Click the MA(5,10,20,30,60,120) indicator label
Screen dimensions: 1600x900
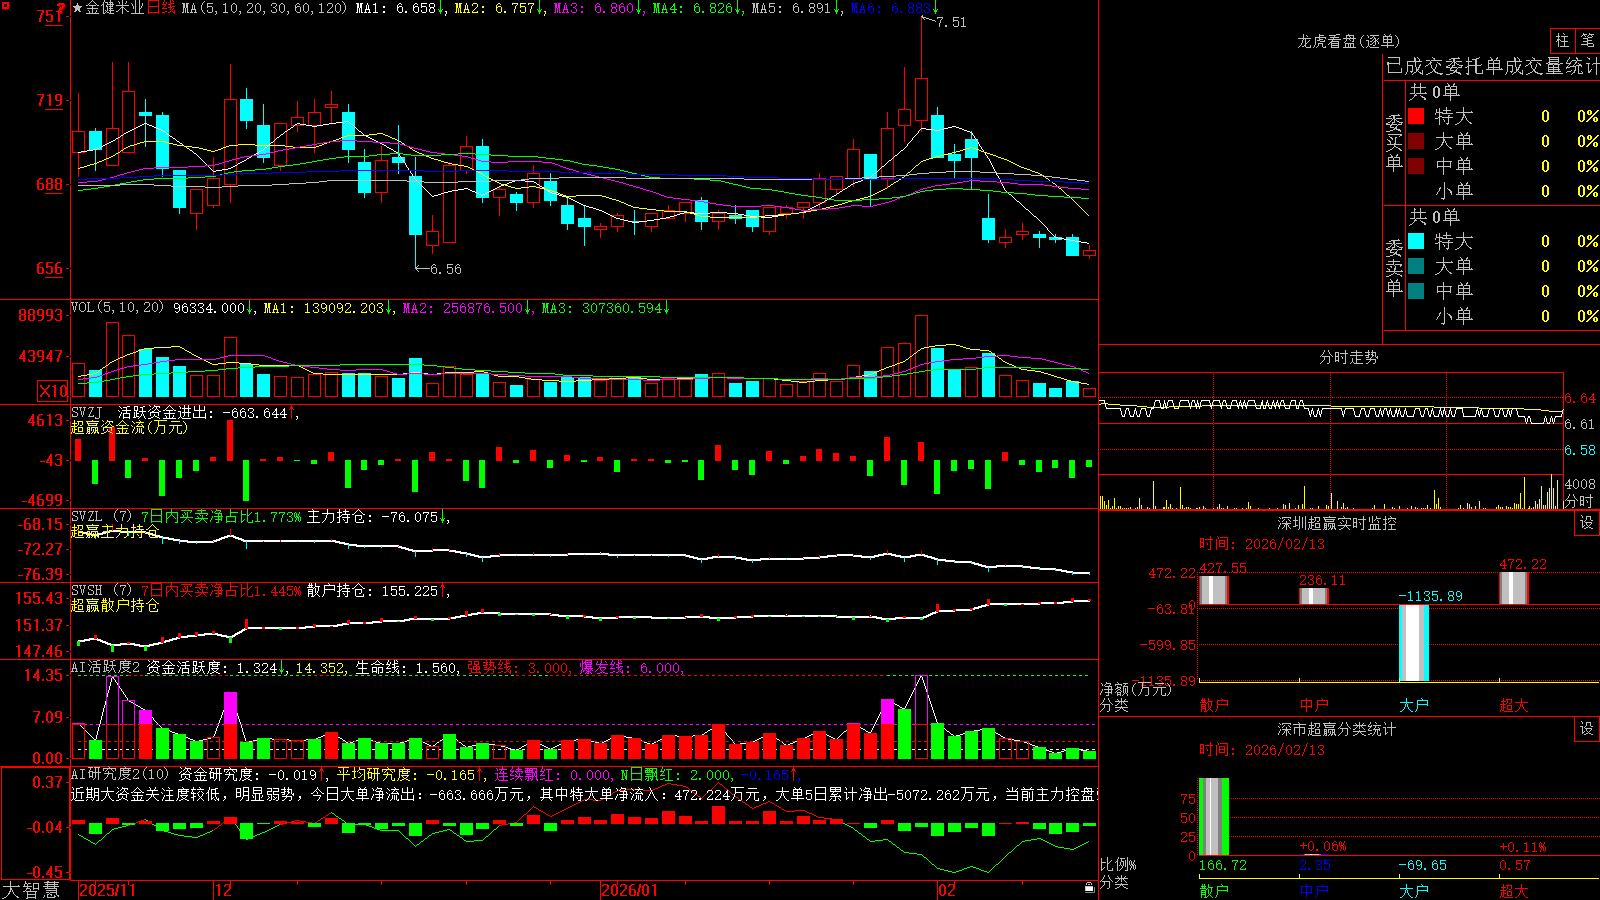coord(264,8)
